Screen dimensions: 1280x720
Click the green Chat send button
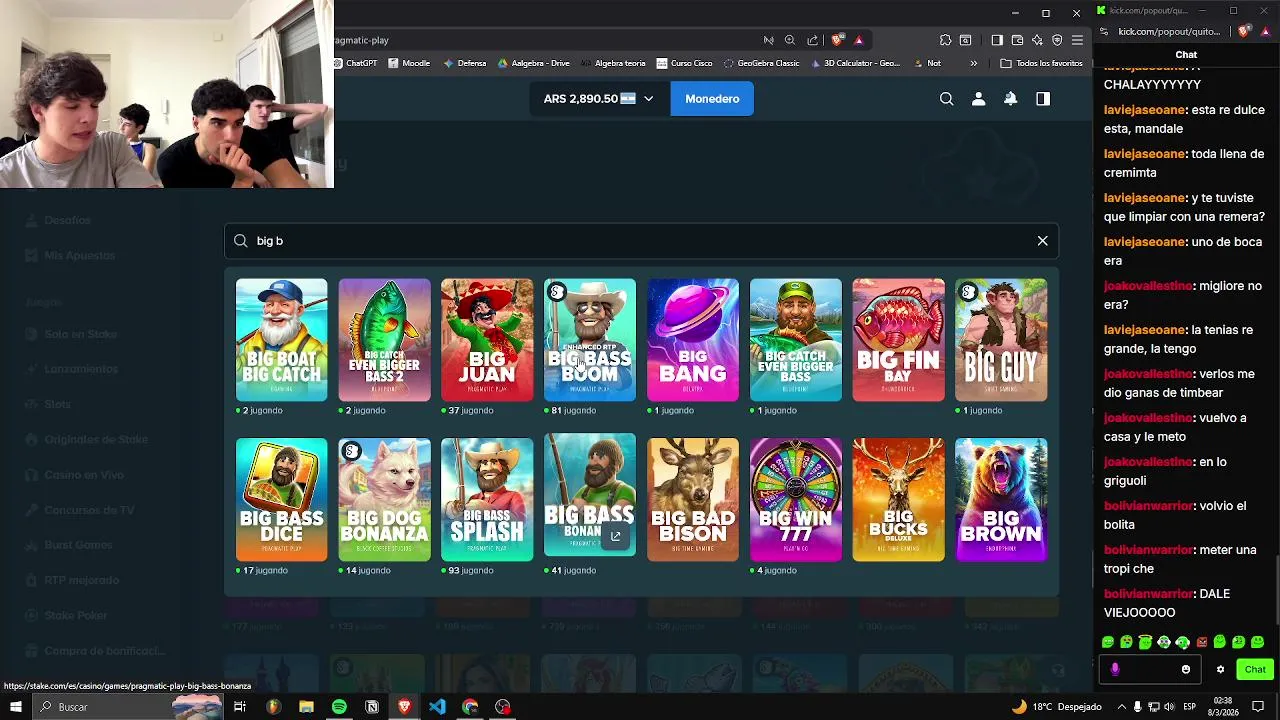point(1255,670)
